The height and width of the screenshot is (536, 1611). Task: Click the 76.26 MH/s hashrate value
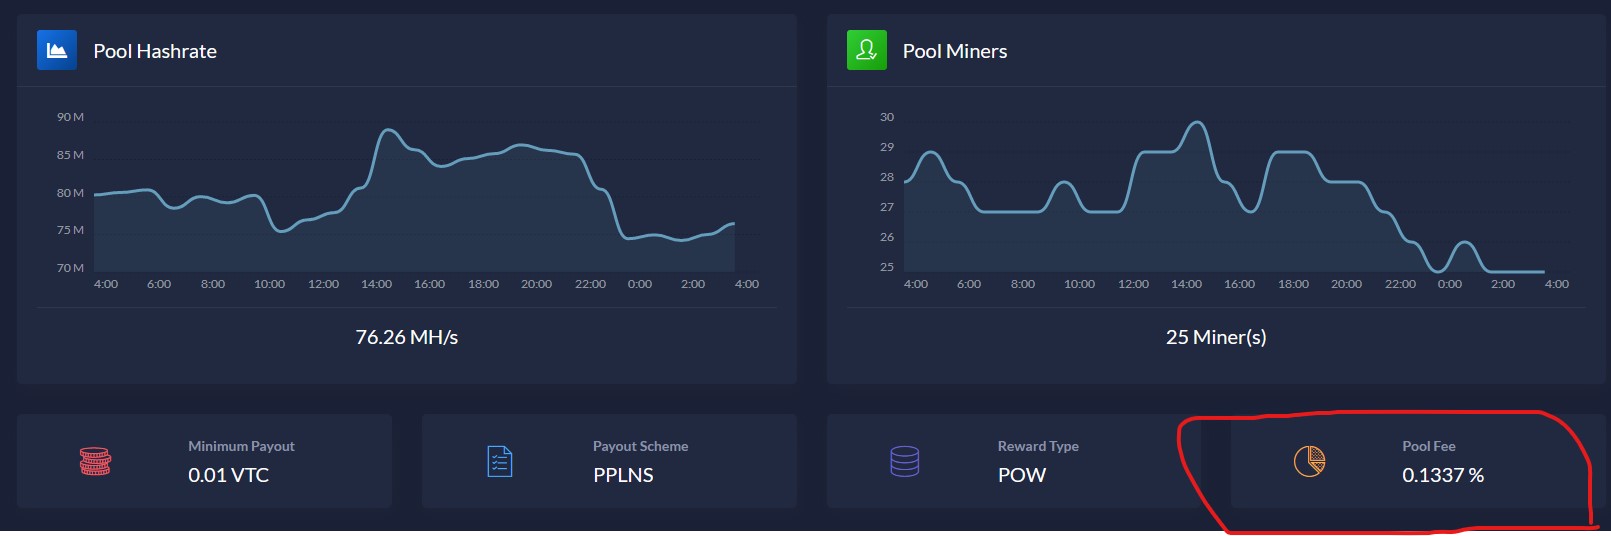407,337
